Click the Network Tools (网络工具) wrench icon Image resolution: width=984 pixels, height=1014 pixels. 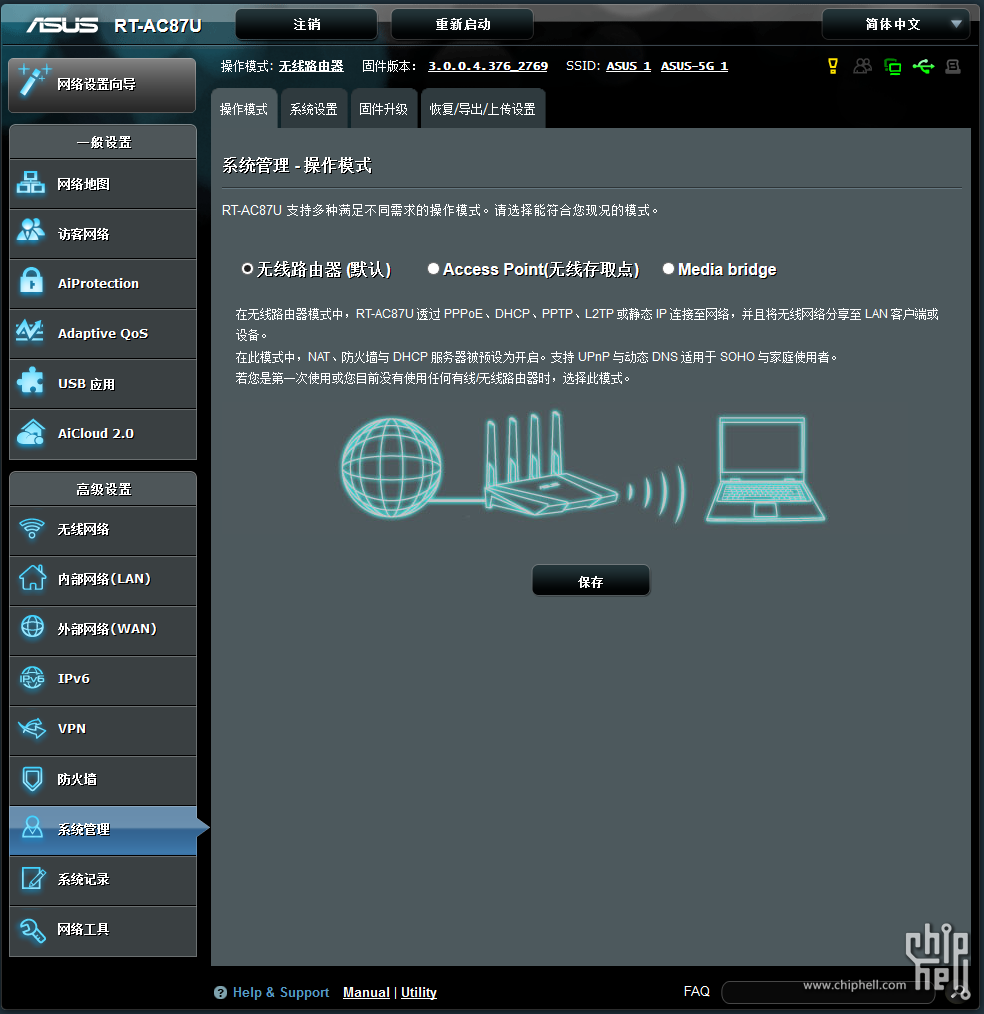coord(32,930)
